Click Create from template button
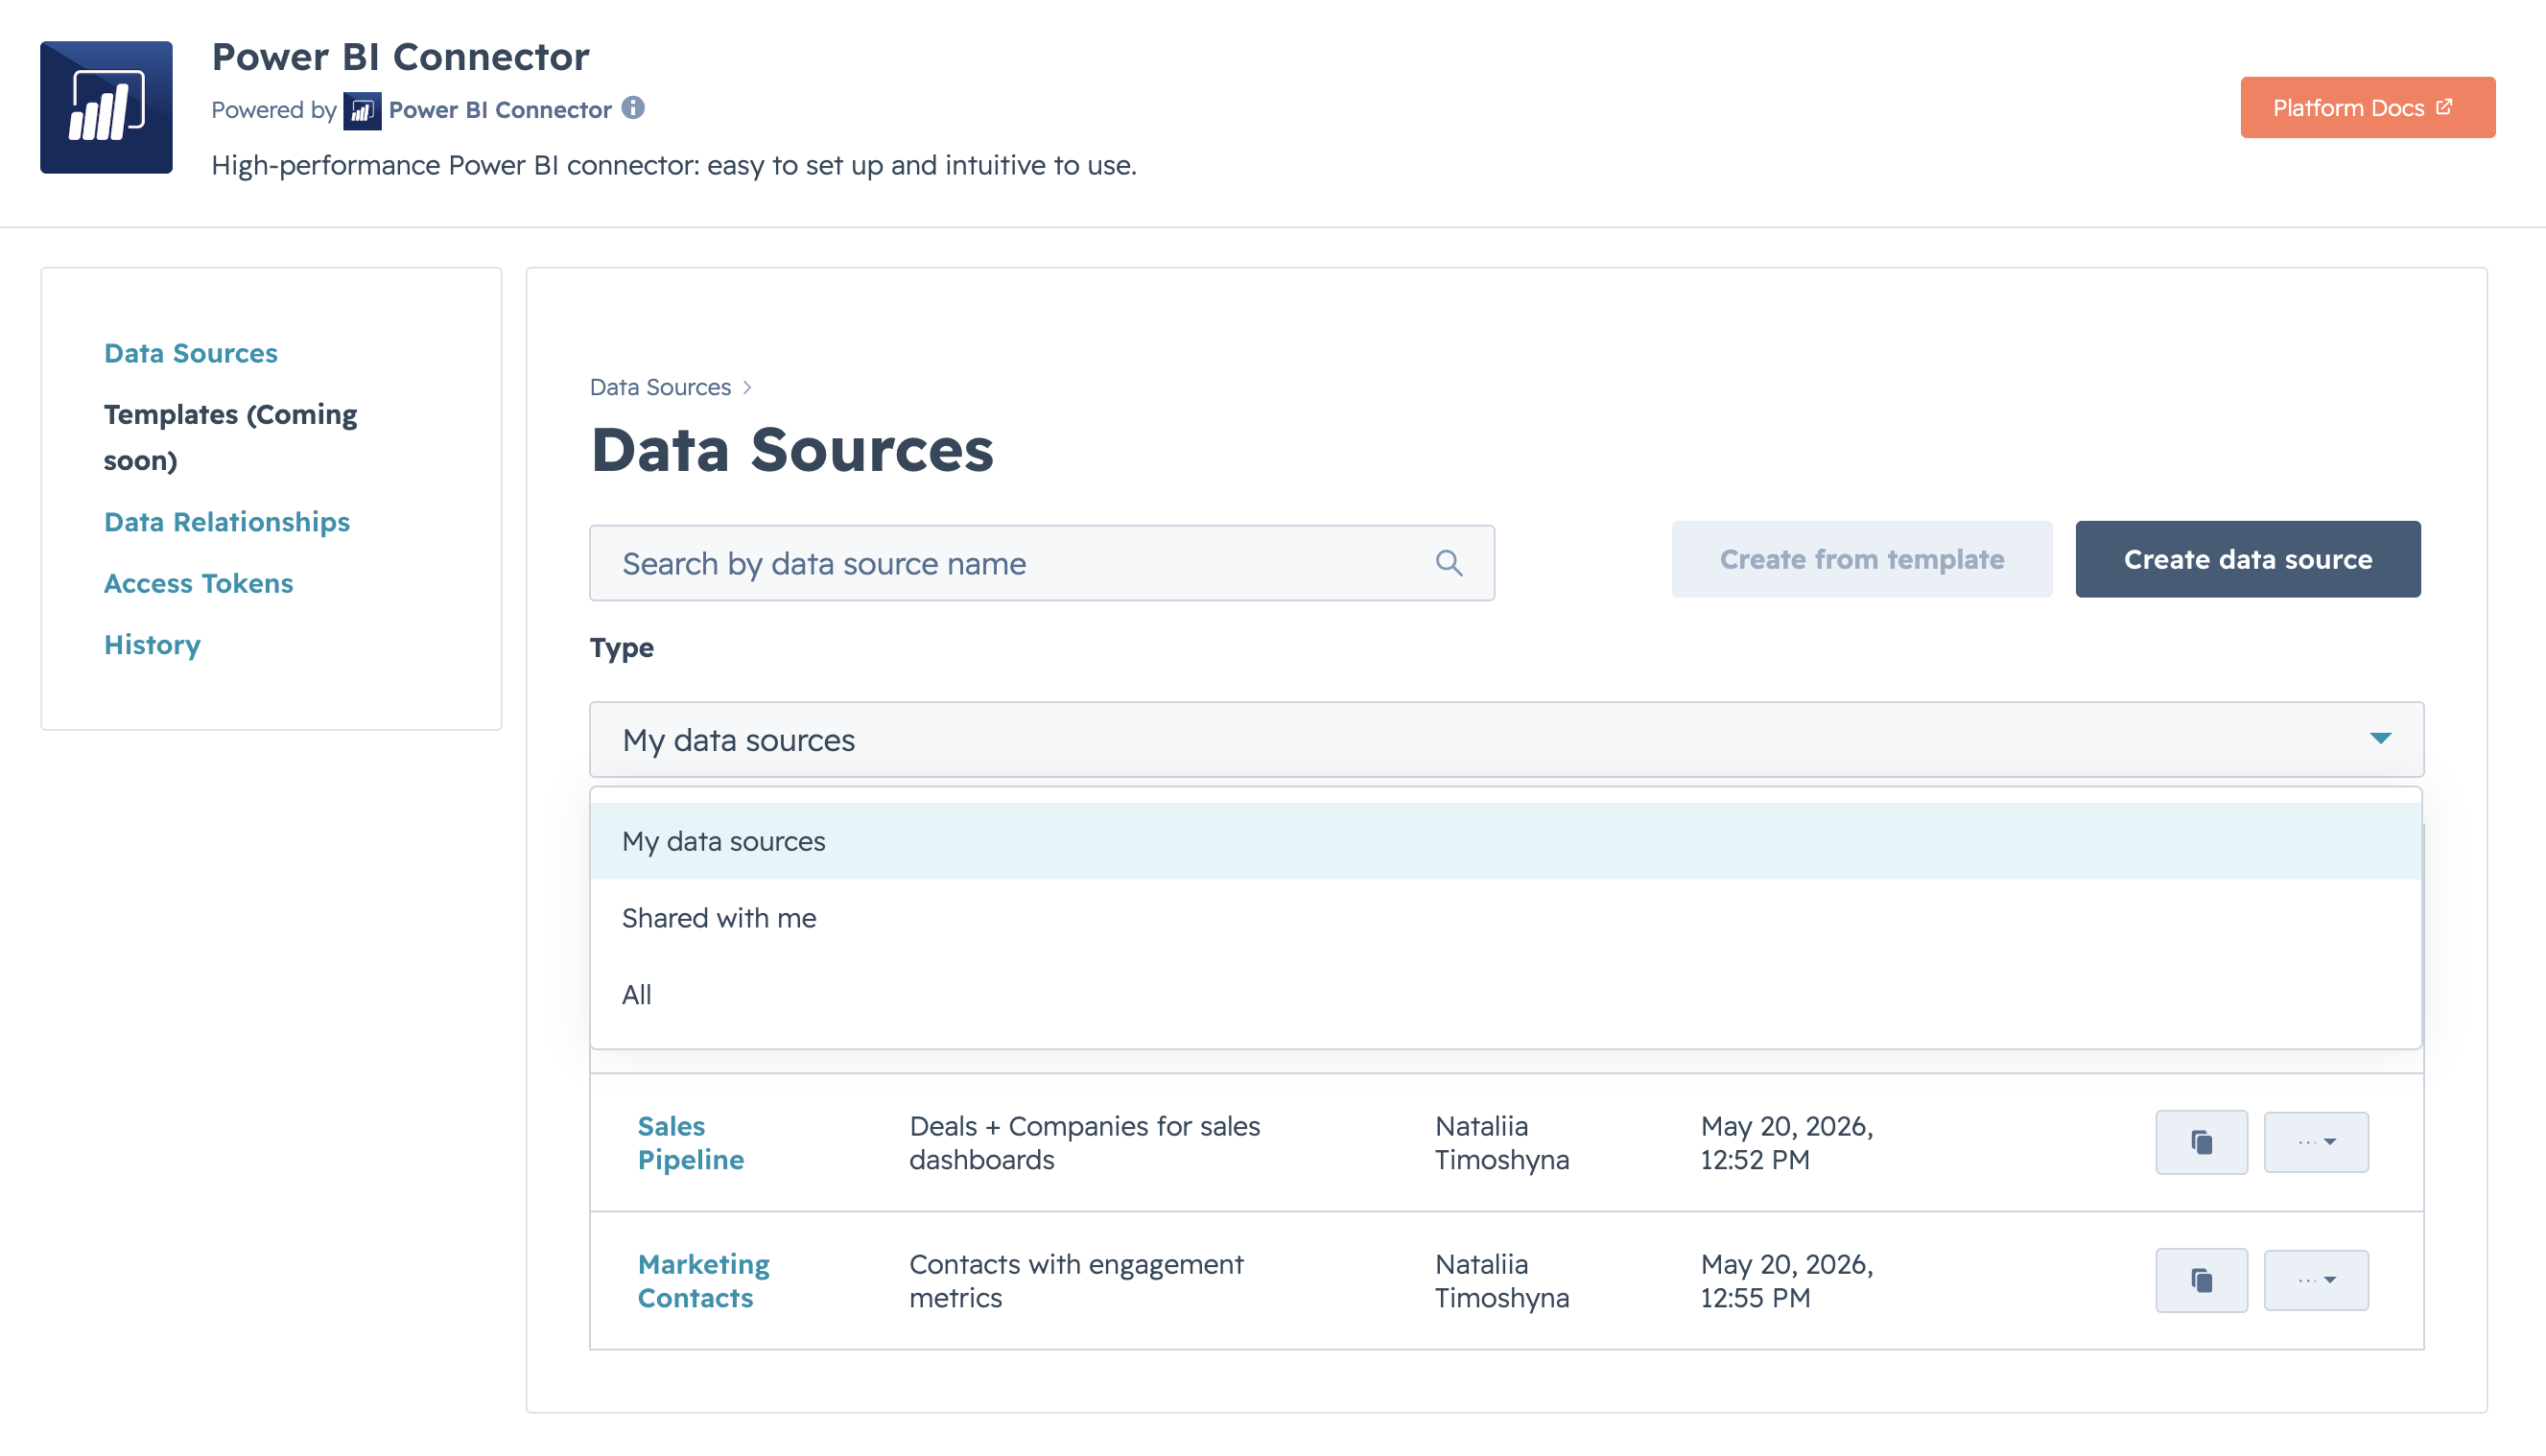The width and height of the screenshot is (2546, 1456). click(x=1862, y=559)
